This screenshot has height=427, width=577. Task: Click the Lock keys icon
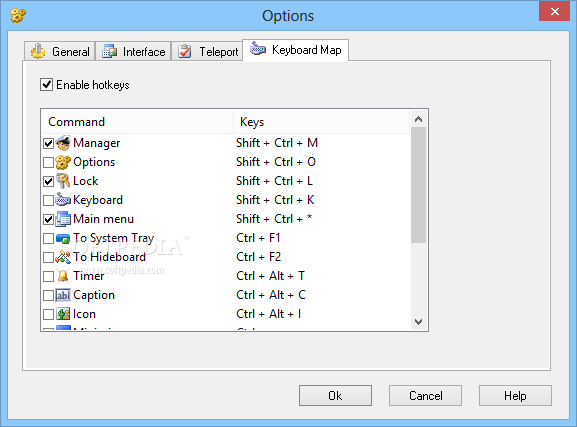pyautogui.click(x=63, y=181)
